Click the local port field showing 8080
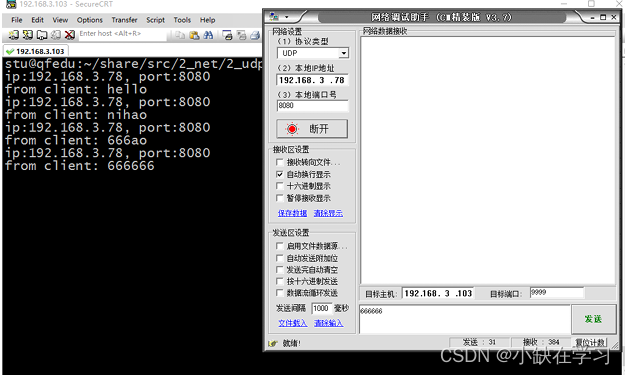Screen dimensions: 625x375 pyautogui.click(x=312, y=106)
